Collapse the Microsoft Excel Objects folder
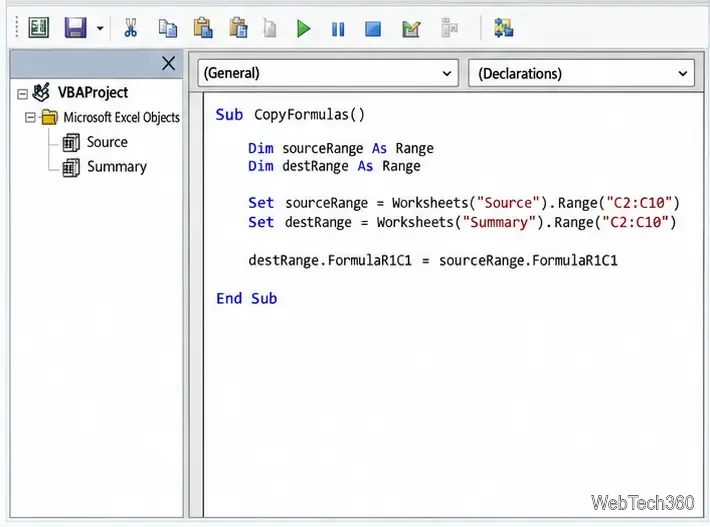The height and width of the screenshot is (527, 710). click(x=30, y=118)
